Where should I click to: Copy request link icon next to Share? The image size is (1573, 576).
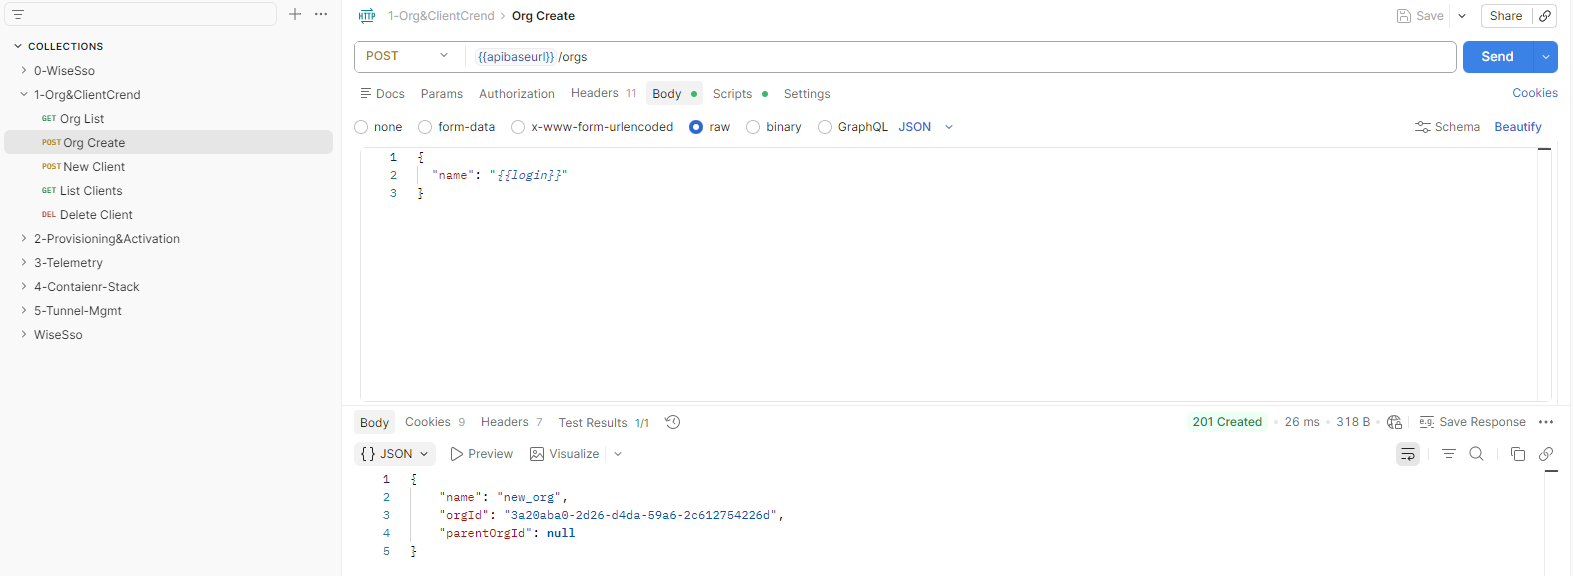click(x=1545, y=16)
